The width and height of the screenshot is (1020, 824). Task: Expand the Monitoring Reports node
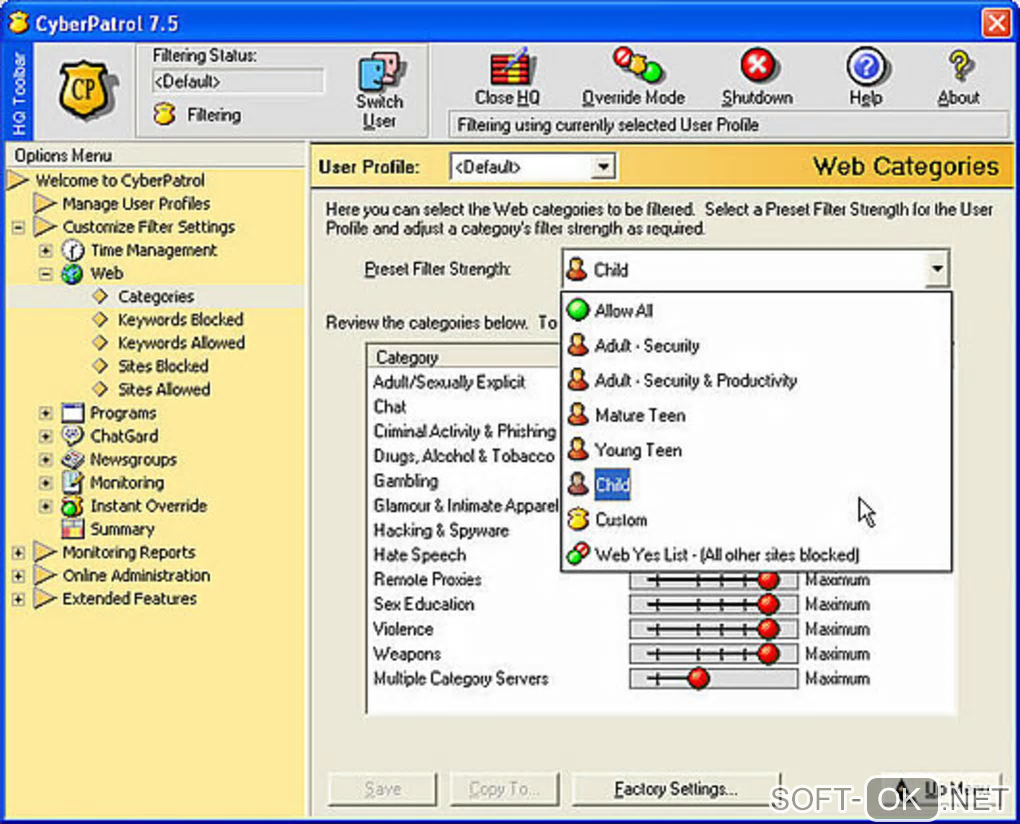(18, 553)
